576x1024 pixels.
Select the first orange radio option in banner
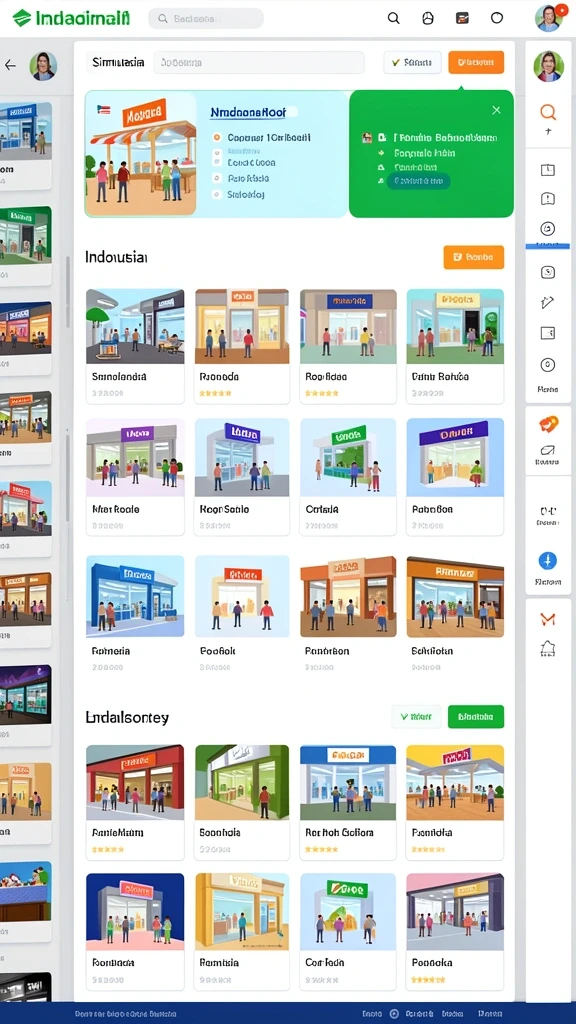click(217, 138)
